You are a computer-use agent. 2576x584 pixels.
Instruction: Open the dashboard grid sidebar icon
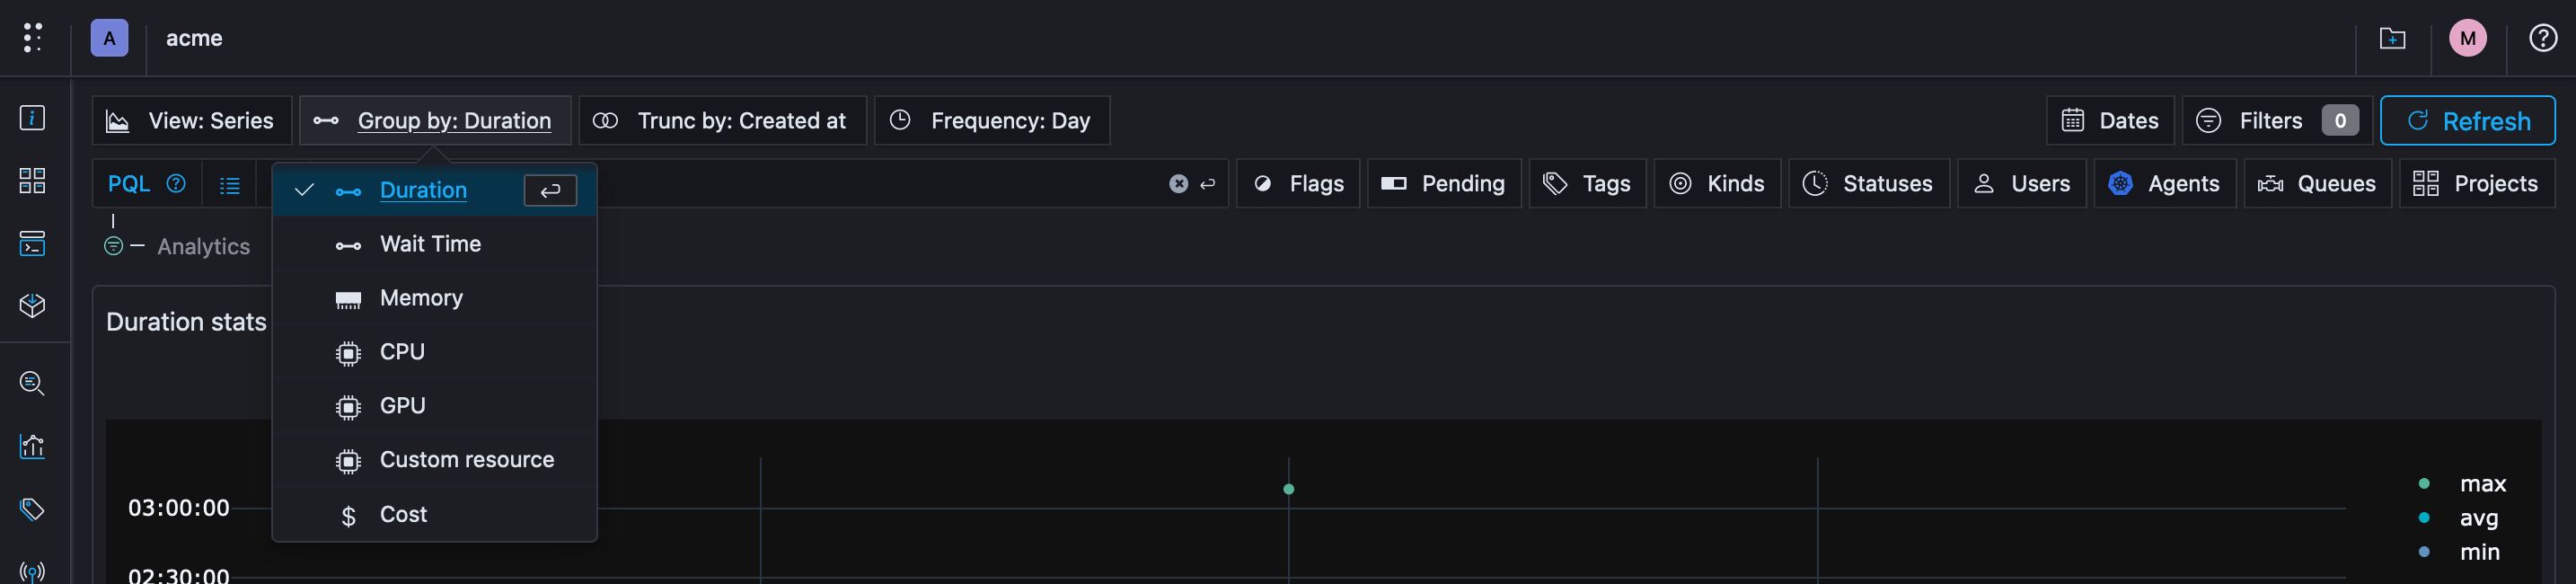coord(32,181)
